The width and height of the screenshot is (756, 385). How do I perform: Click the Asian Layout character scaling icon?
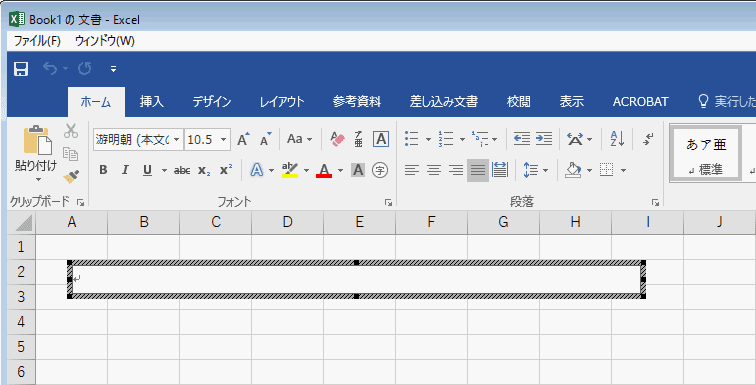click(x=575, y=140)
